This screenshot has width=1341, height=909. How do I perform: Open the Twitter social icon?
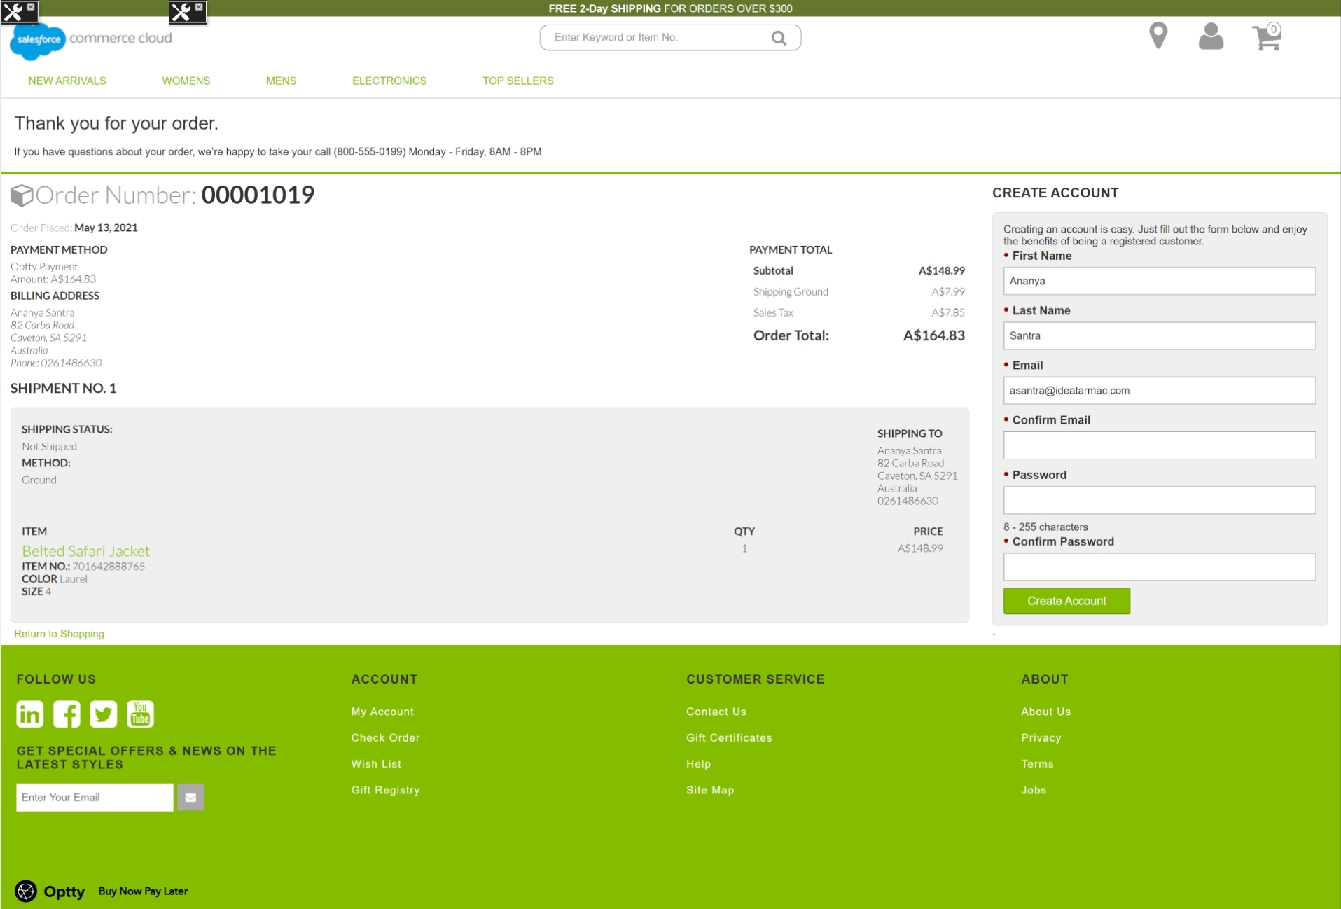coord(103,714)
